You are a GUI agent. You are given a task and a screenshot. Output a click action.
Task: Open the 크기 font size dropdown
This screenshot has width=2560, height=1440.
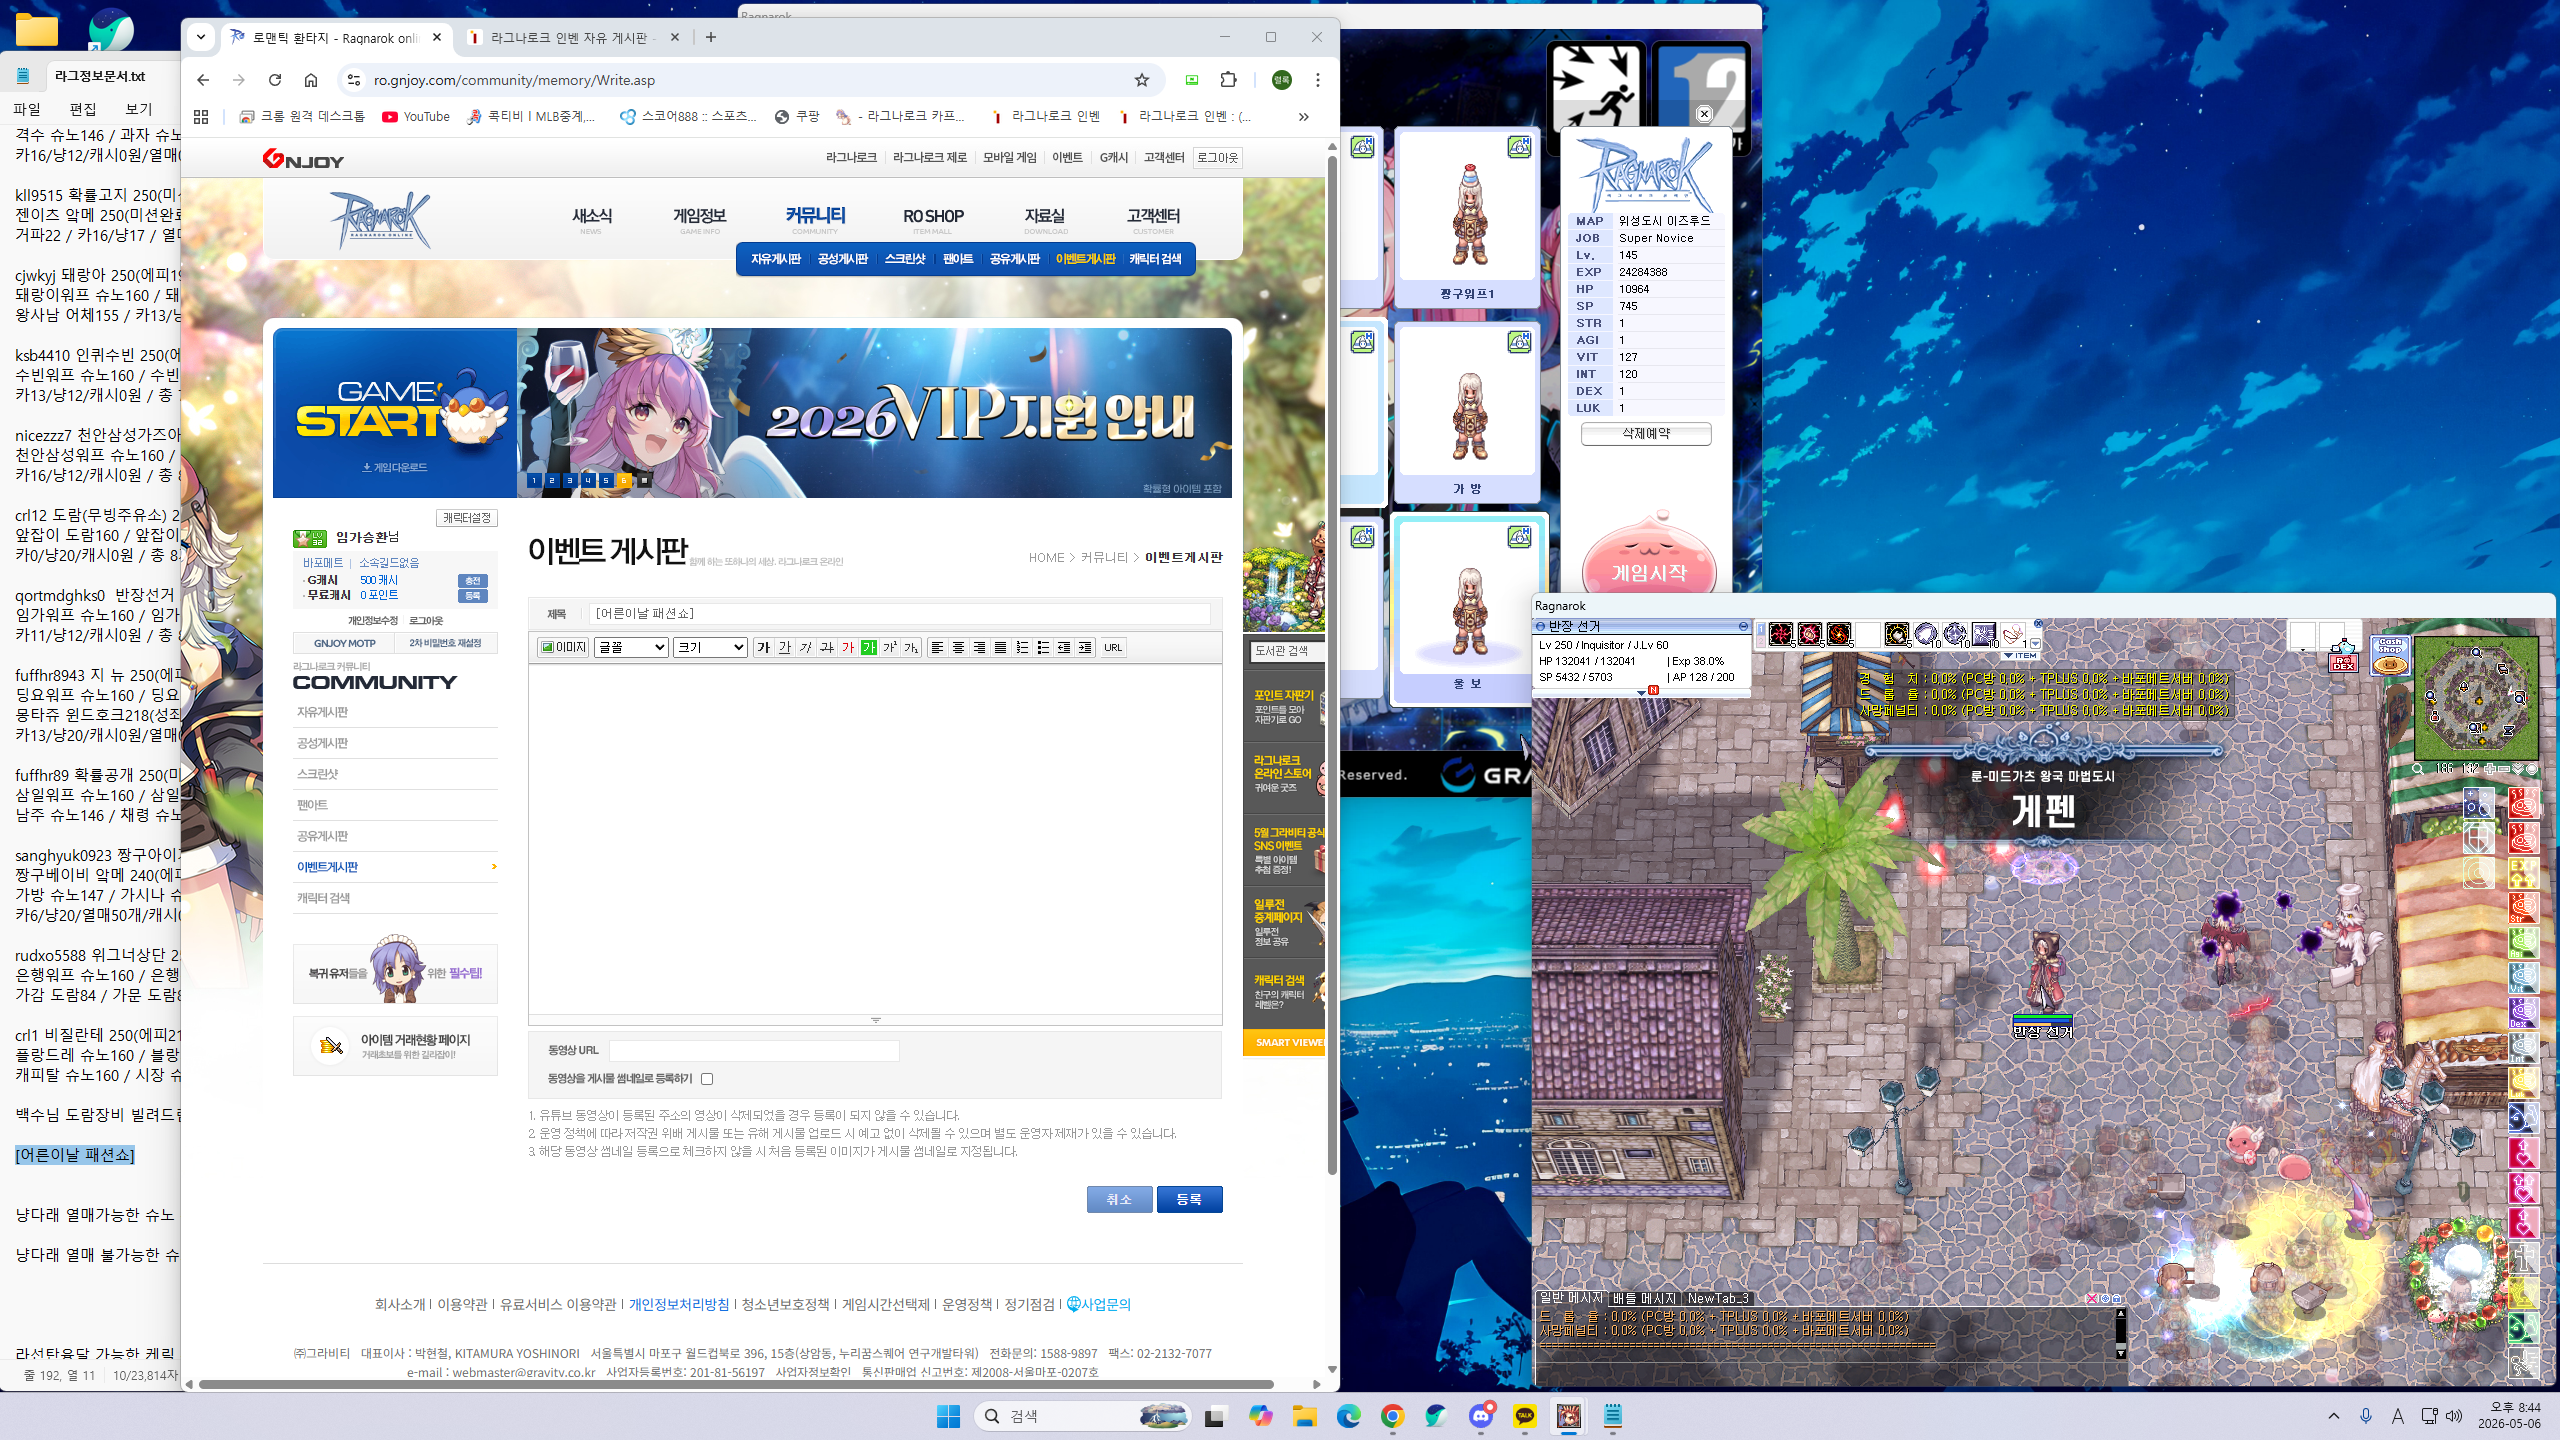pos(710,647)
